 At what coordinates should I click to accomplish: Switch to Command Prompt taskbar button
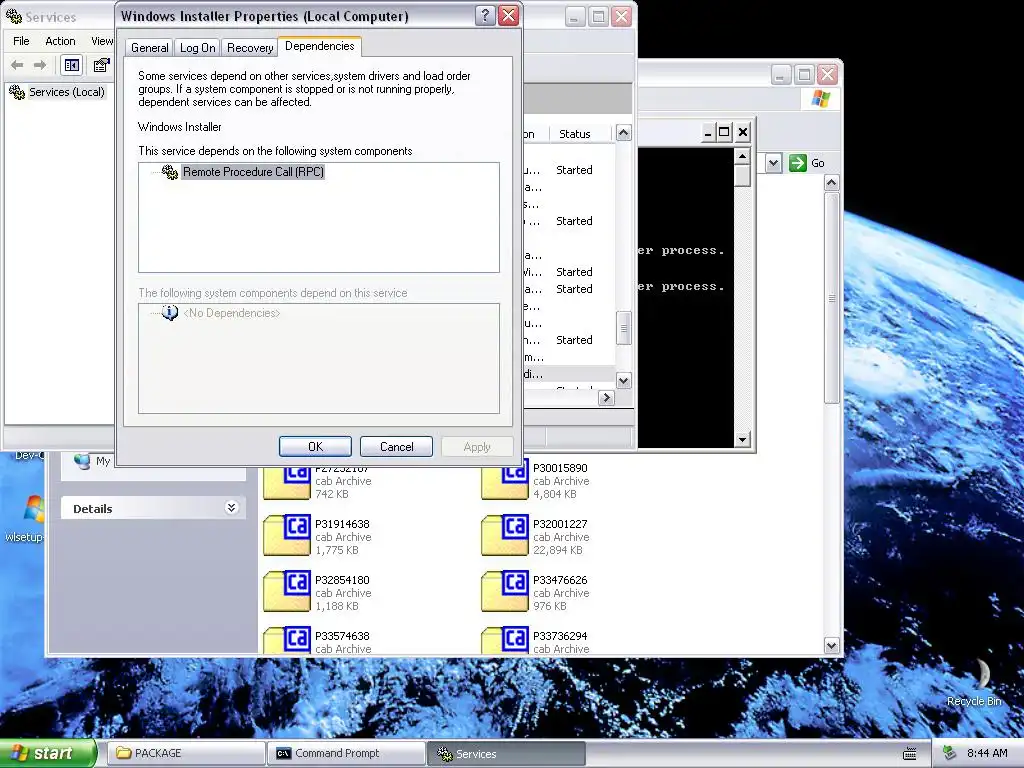click(x=346, y=753)
